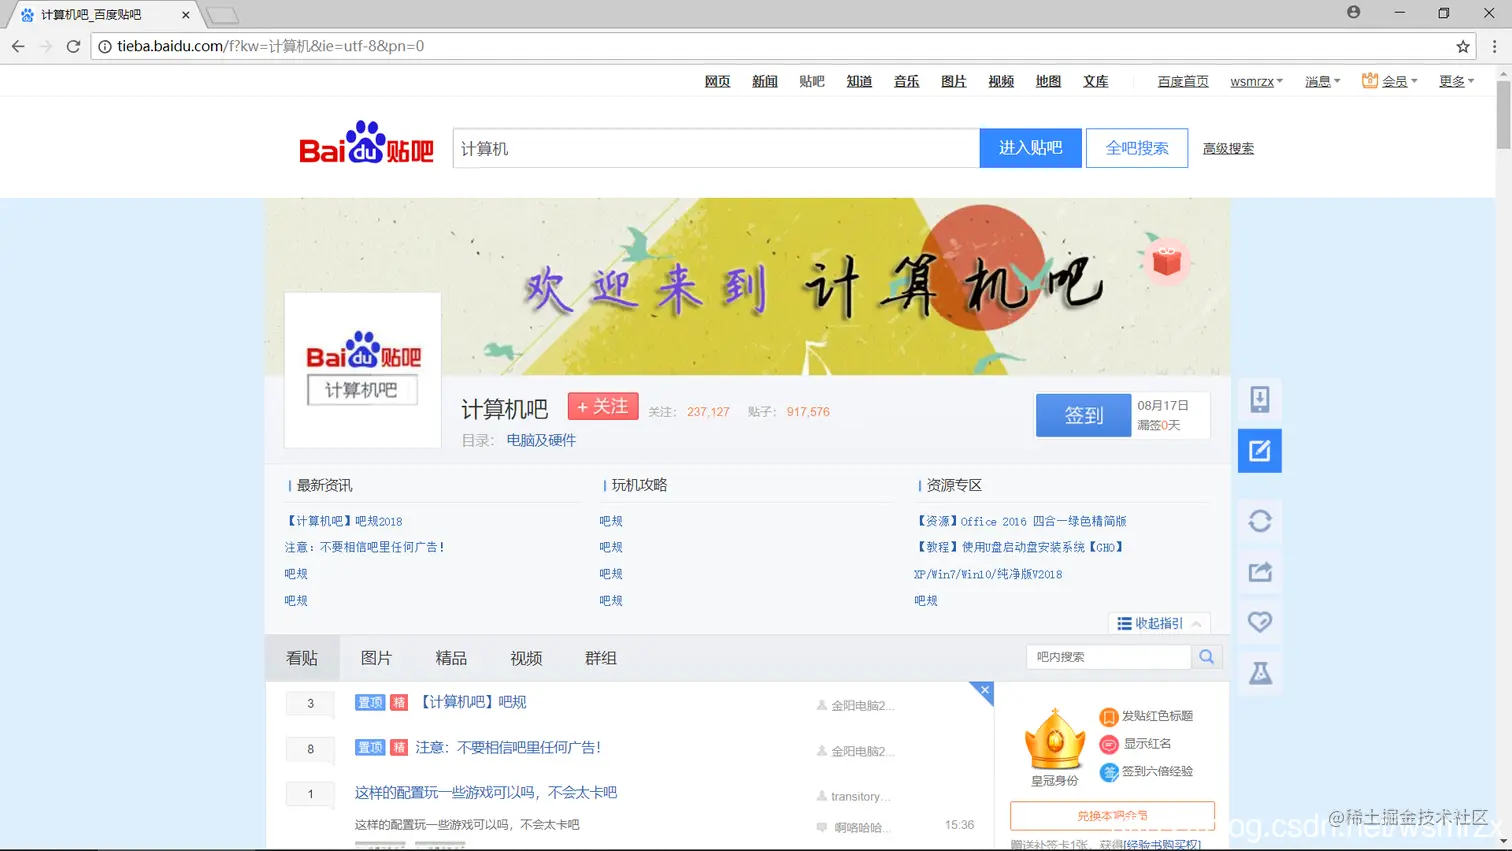Click the mobile app download icon in floating sidebar
The width and height of the screenshot is (1512, 851).
pyautogui.click(x=1259, y=398)
